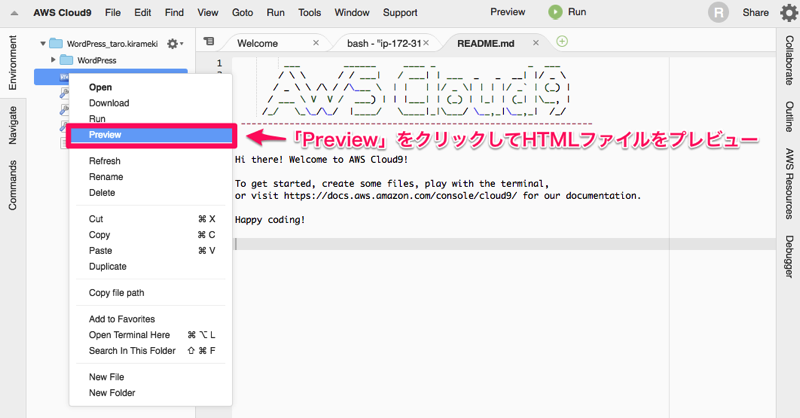This screenshot has width=800, height=418.
Task: Close the Welcome tab
Action: click(x=317, y=43)
